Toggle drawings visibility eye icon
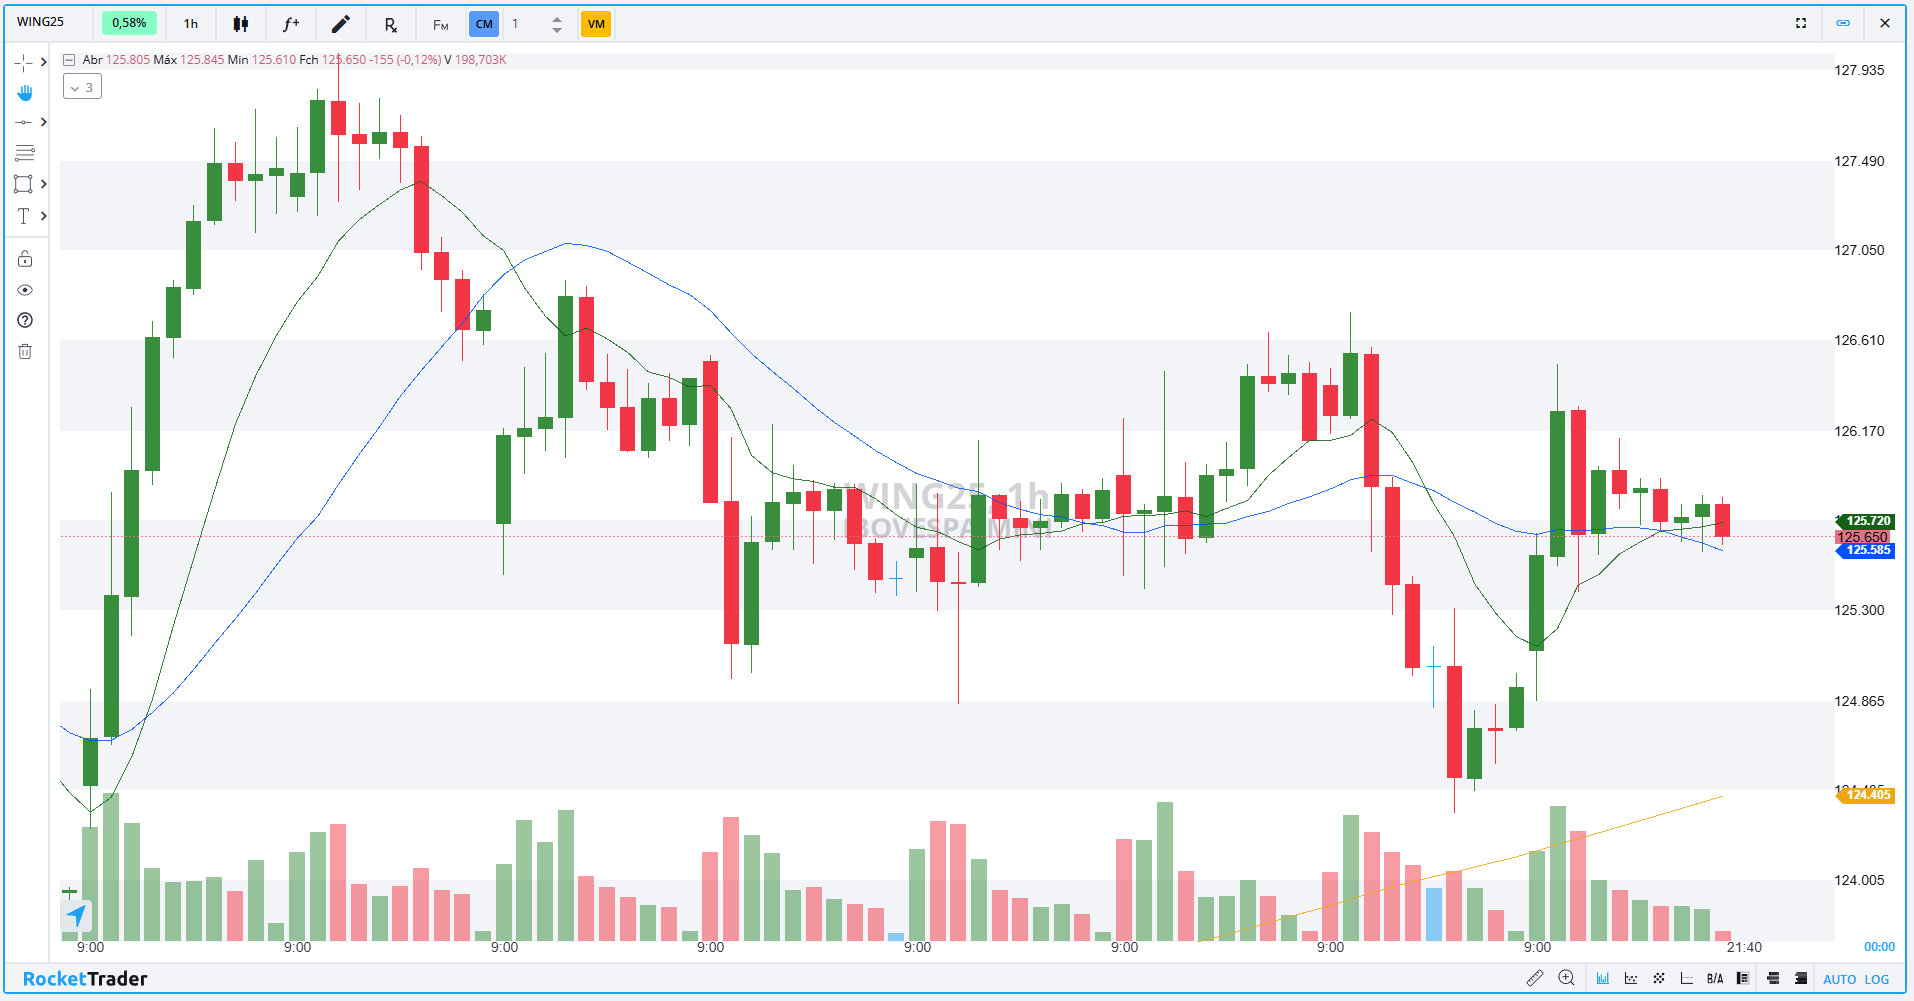 (x=25, y=290)
